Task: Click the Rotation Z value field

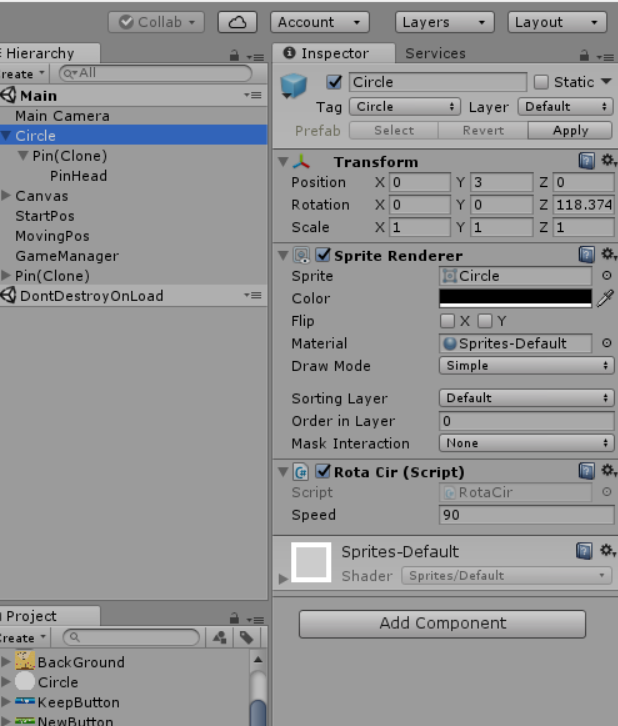Action: pyautogui.click(x=584, y=204)
